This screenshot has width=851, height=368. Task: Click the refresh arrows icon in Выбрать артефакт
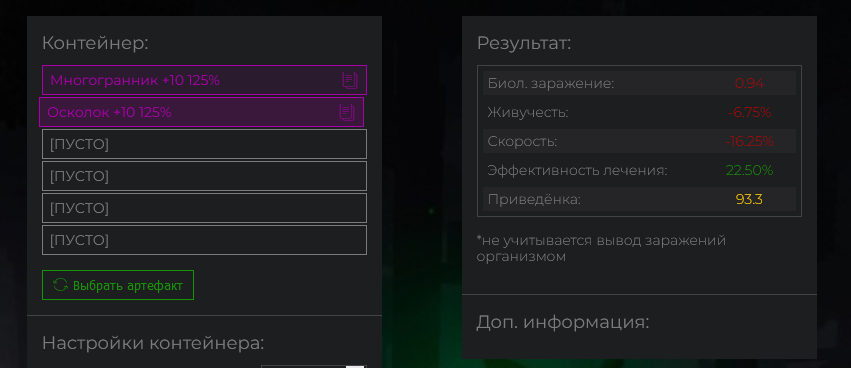[60, 285]
